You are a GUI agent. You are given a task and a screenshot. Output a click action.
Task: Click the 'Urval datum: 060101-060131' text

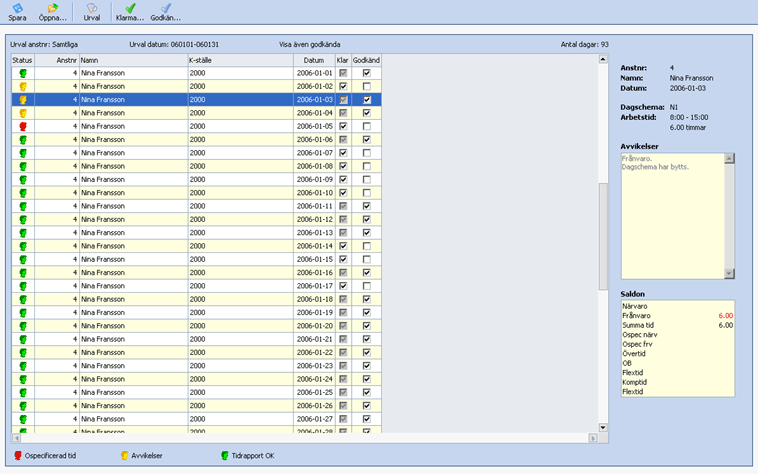174,44
